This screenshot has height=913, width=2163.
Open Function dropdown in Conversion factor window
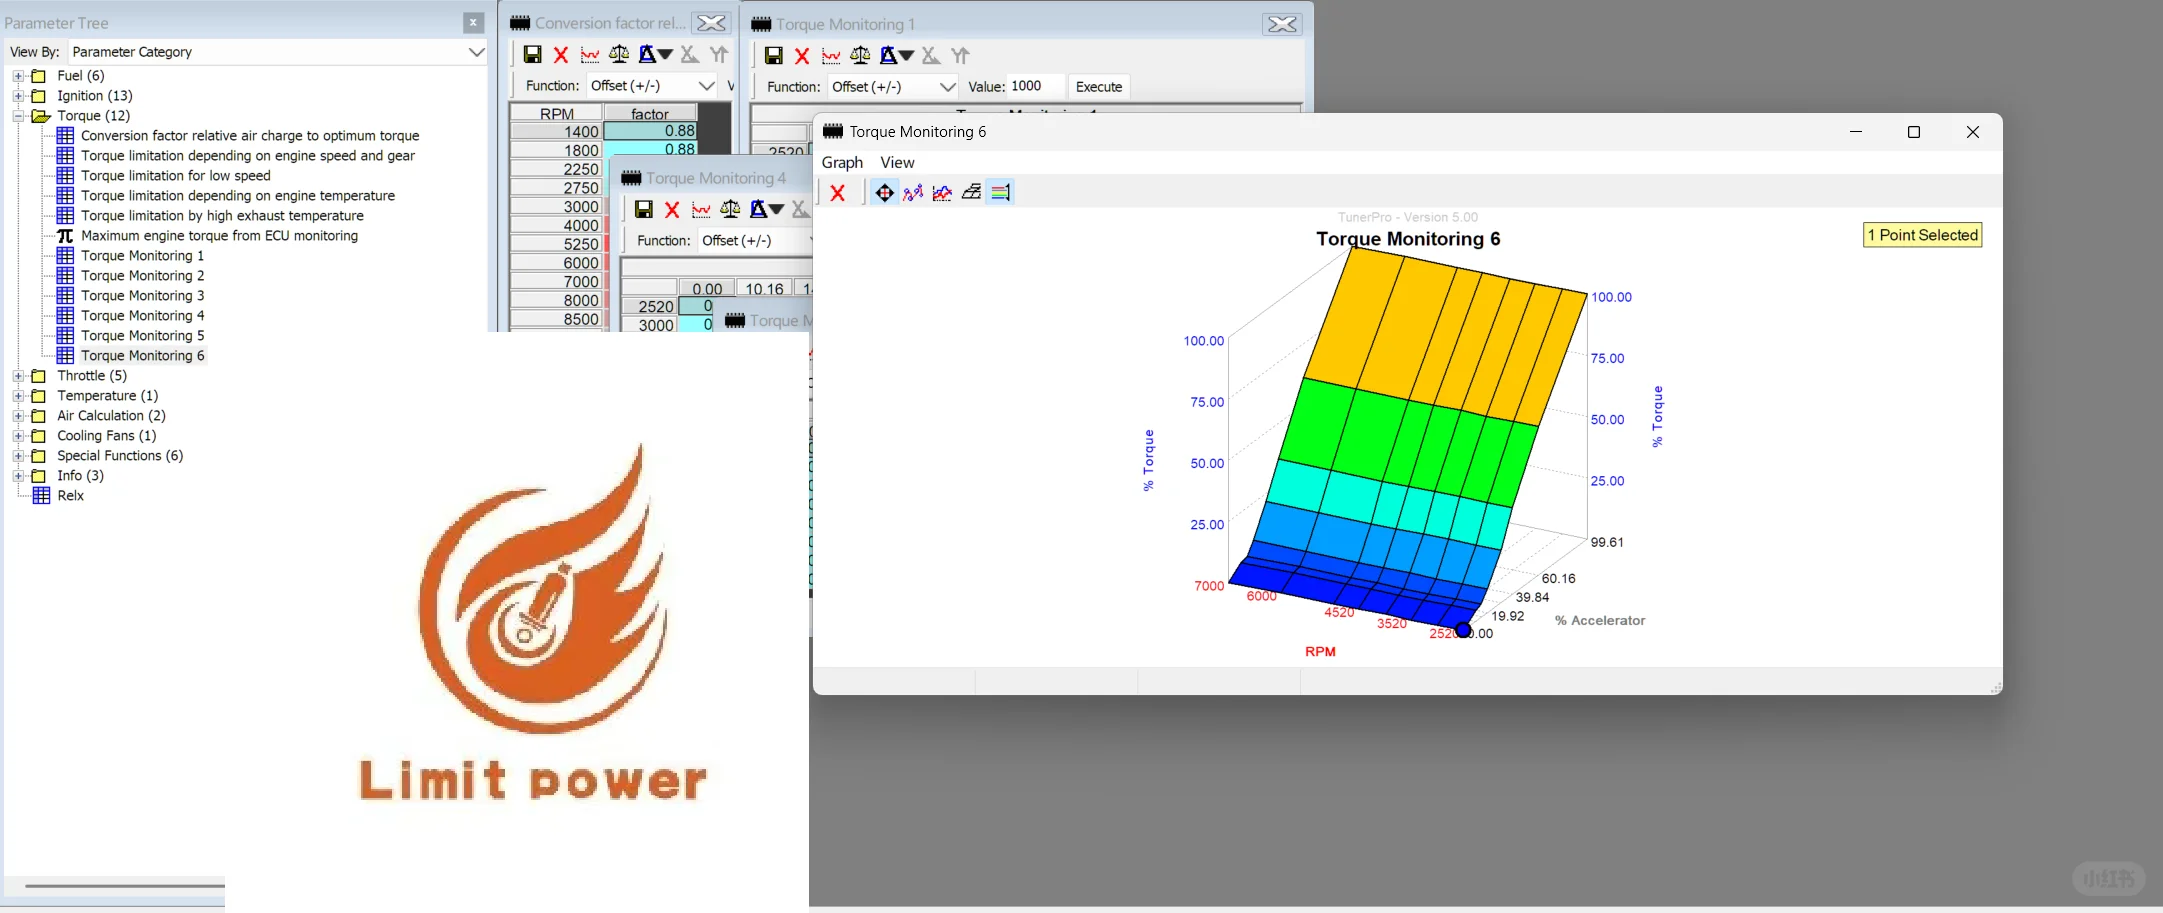(x=707, y=86)
